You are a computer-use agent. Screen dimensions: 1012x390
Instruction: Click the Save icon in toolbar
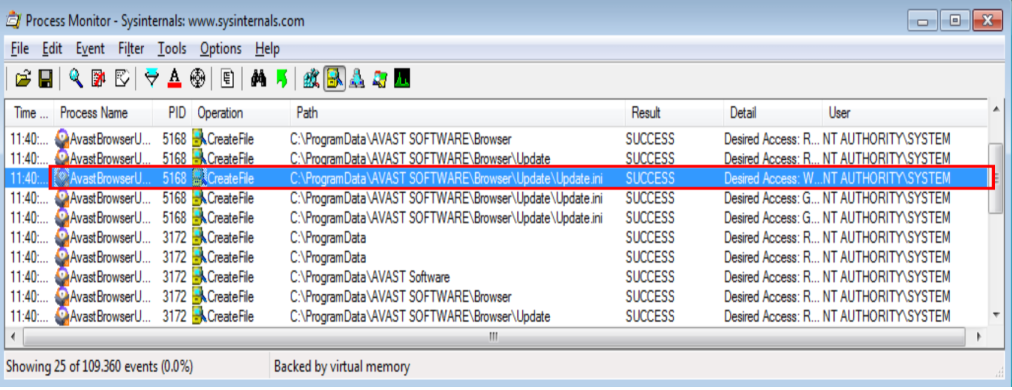pos(45,79)
